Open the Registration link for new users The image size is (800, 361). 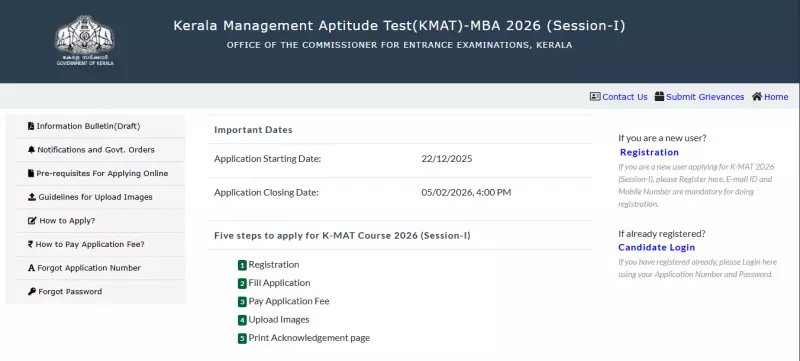pos(649,152)
